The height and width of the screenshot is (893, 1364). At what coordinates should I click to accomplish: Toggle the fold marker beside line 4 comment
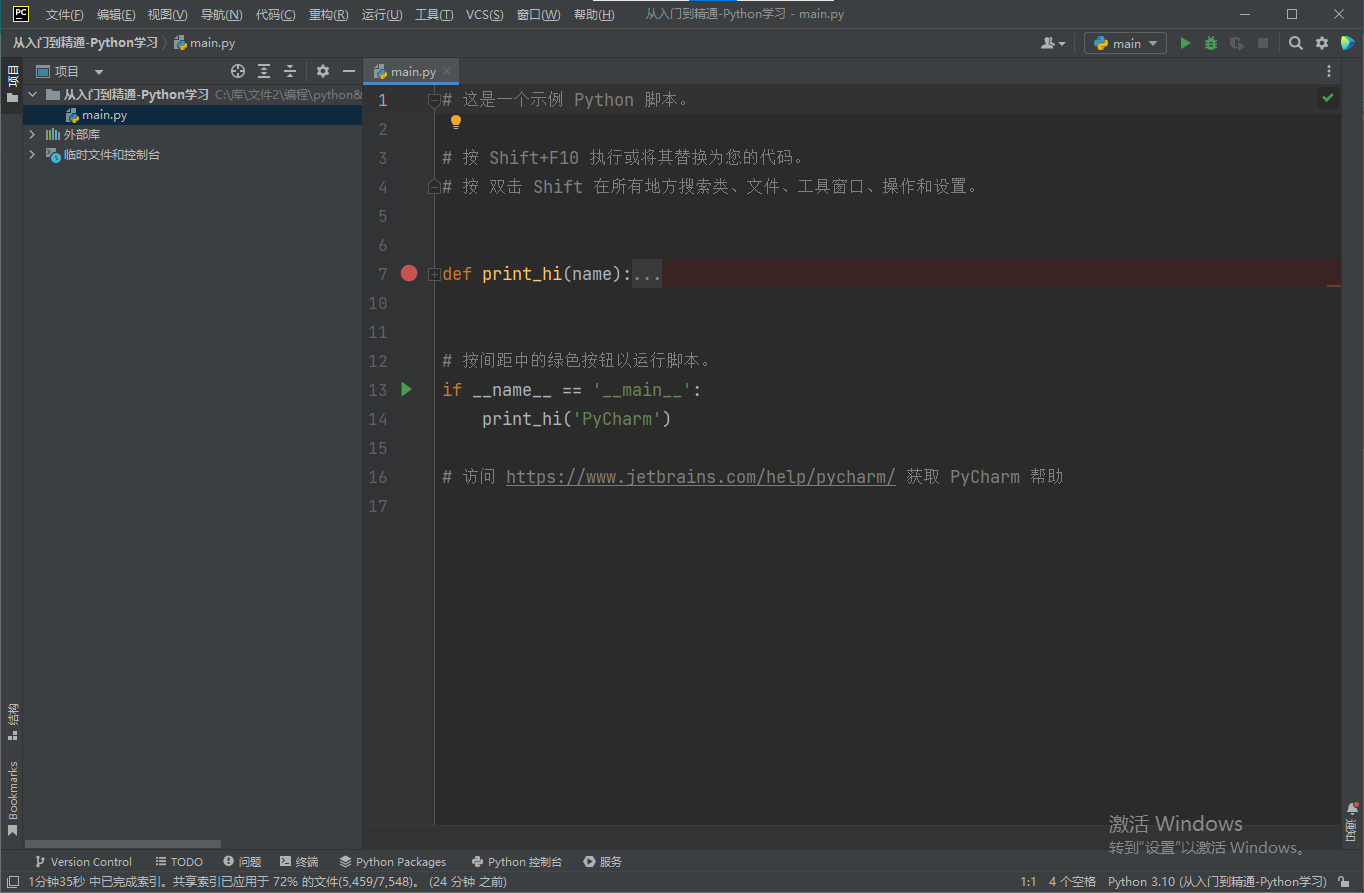tap(434, 187)
